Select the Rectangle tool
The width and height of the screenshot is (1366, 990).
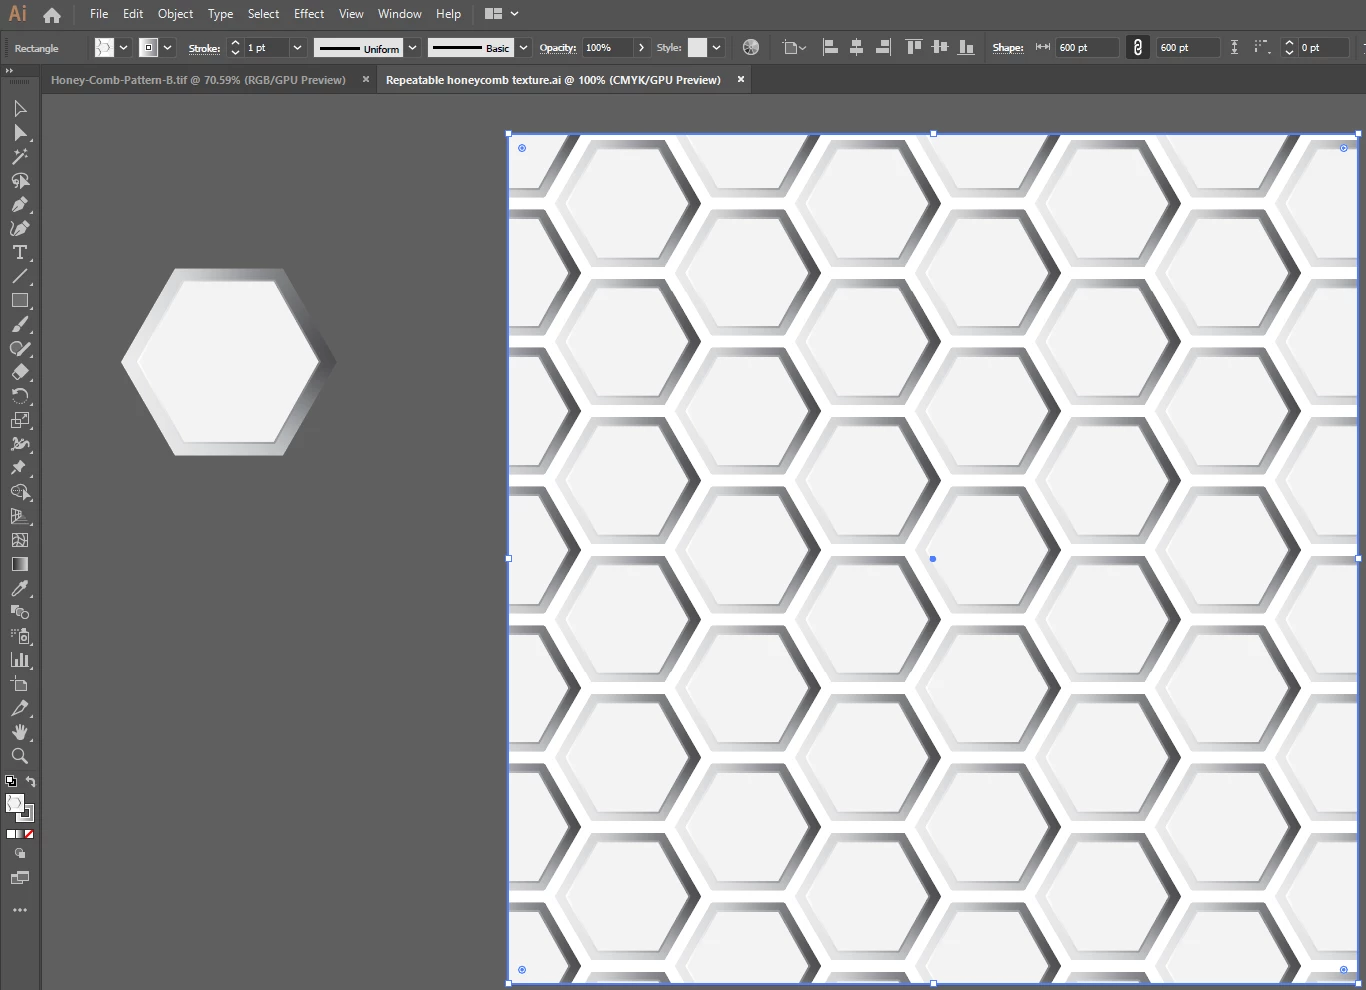19,300
